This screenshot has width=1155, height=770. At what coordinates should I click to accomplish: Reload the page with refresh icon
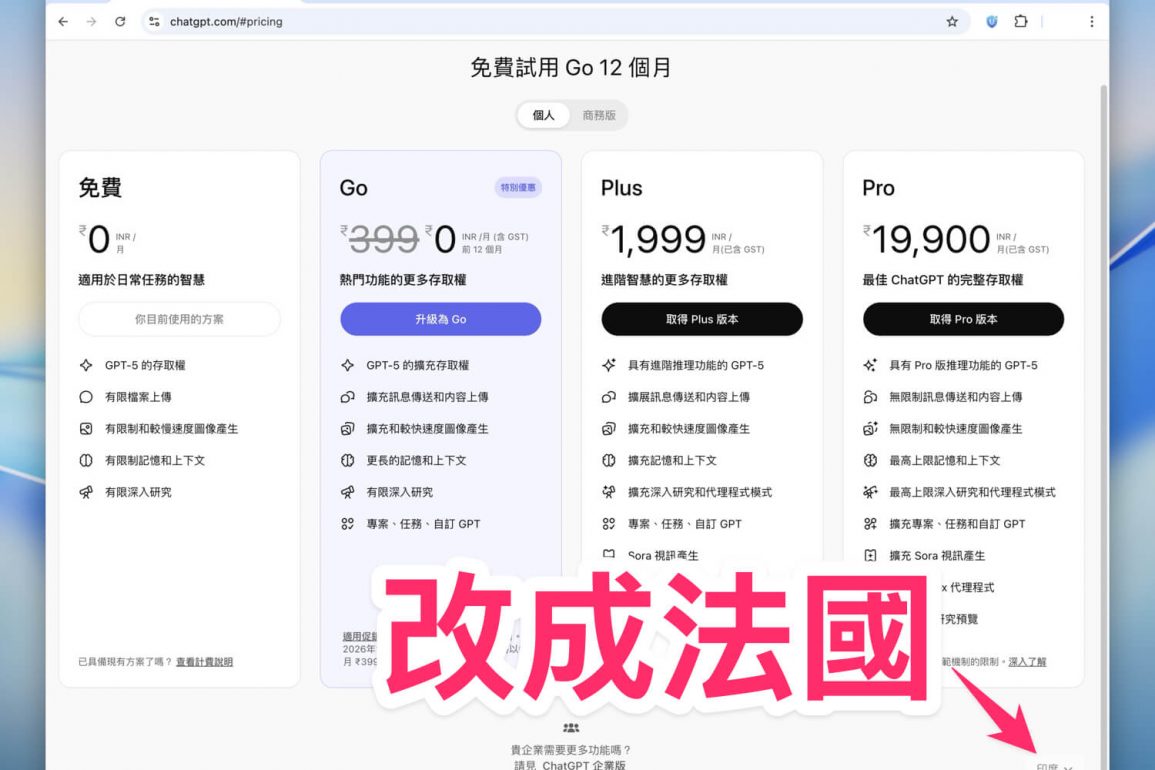coord(120,21)
